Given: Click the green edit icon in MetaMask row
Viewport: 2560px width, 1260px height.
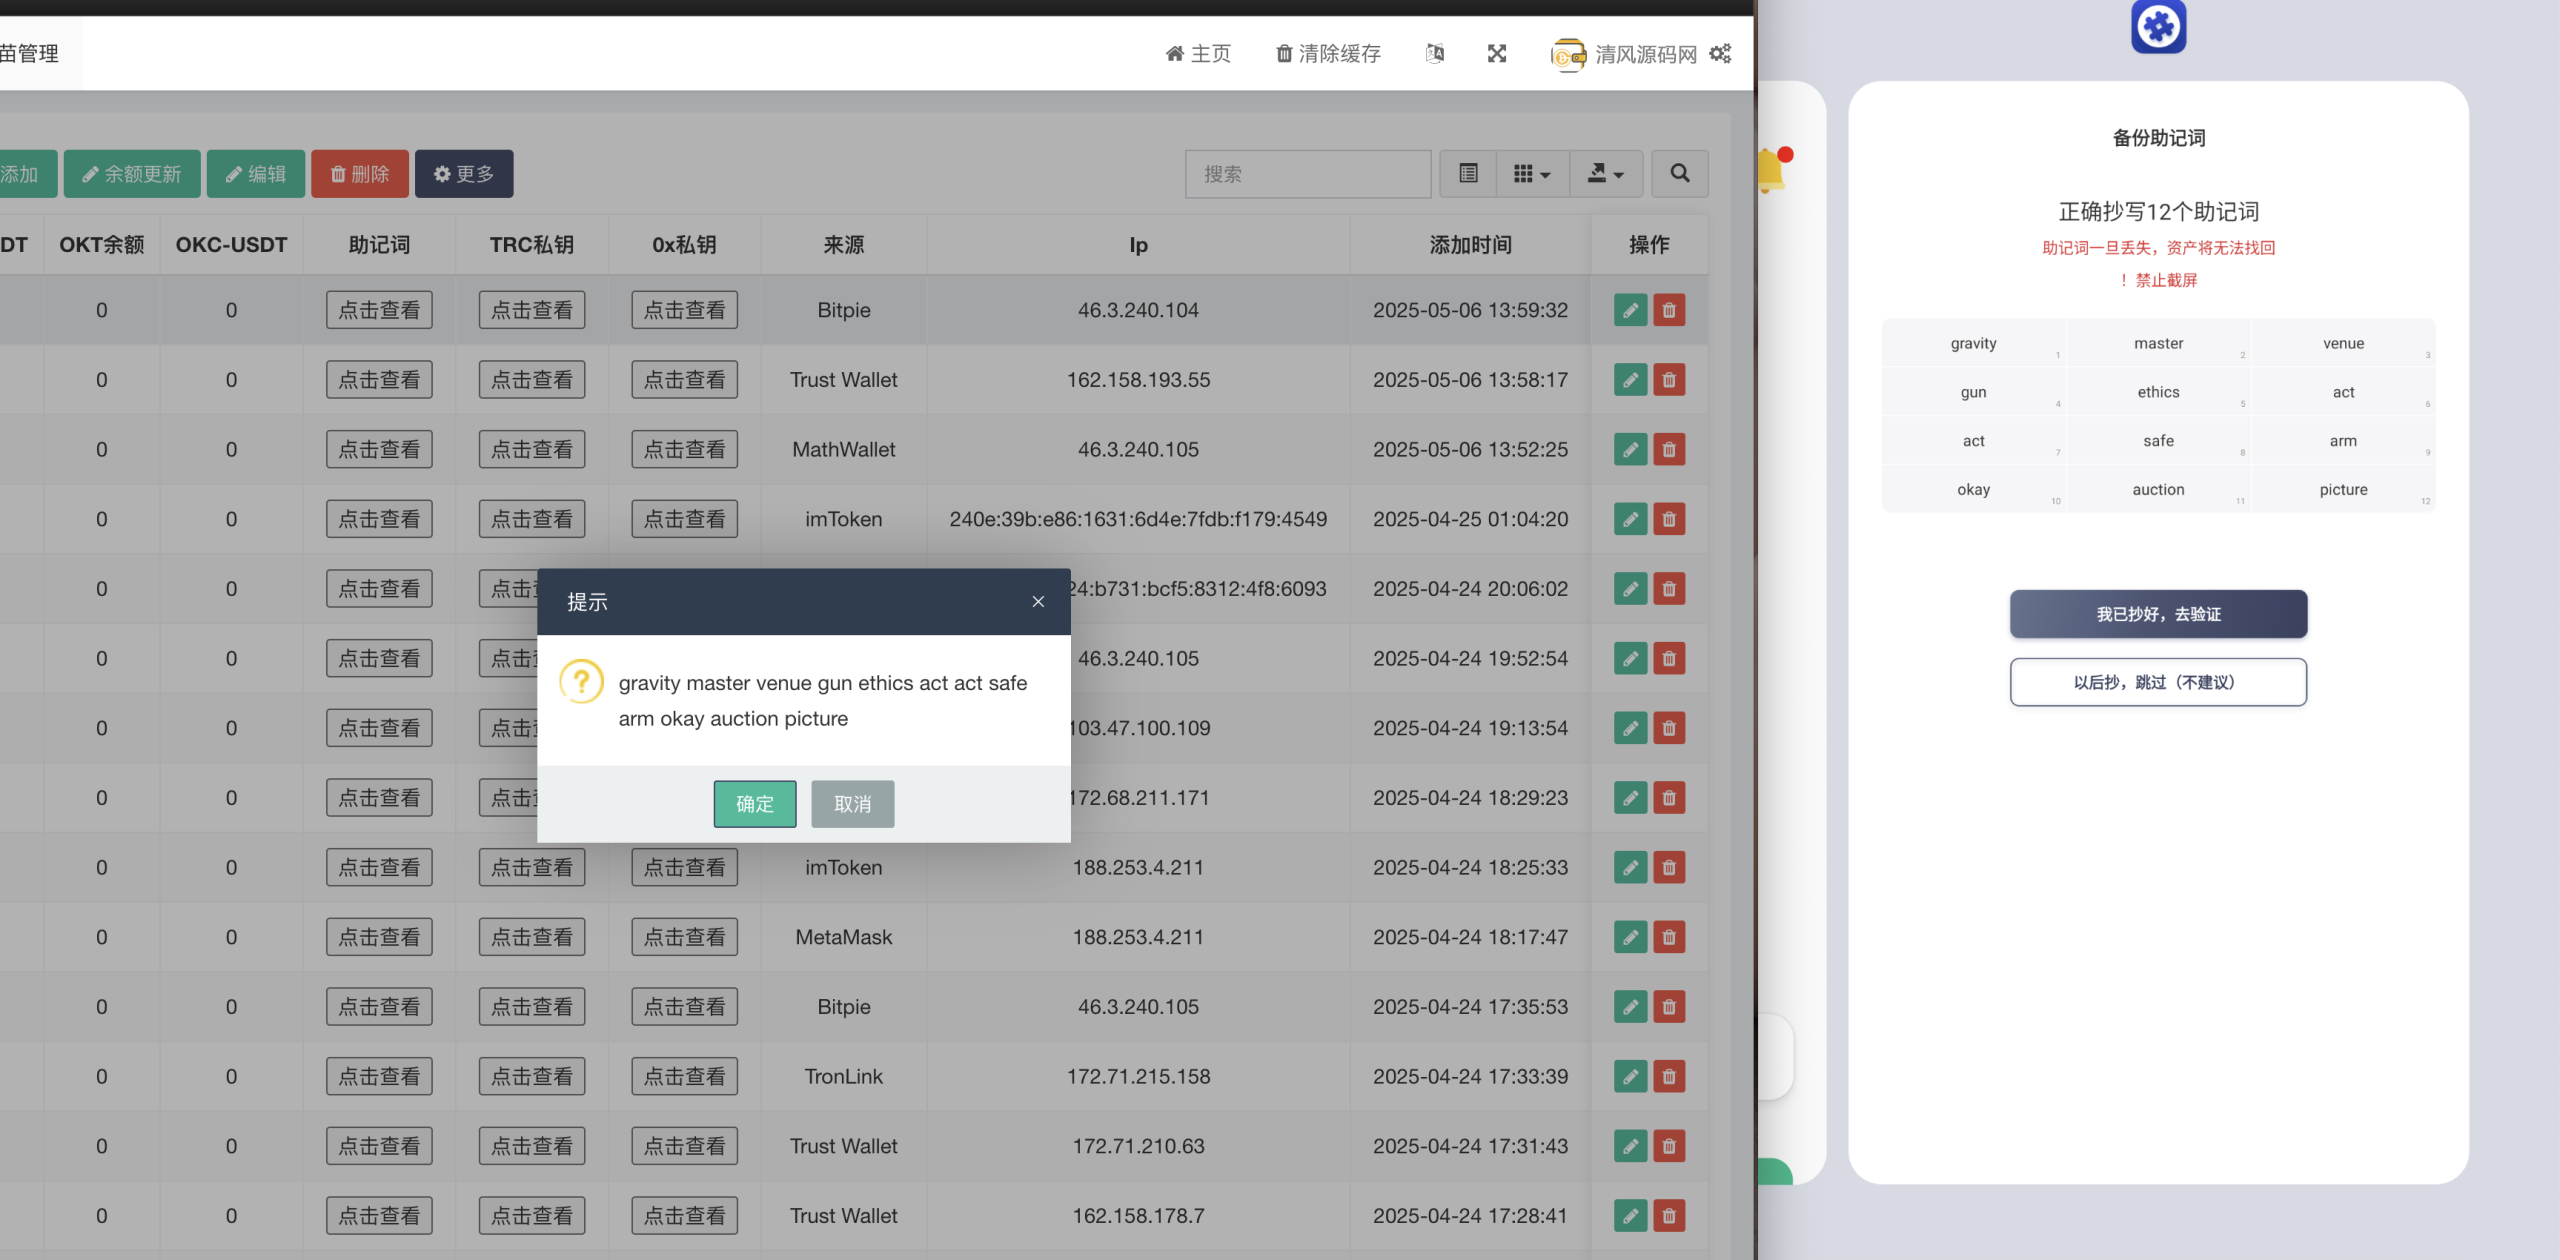Looking at the screenshot, I should [1630, 937].
